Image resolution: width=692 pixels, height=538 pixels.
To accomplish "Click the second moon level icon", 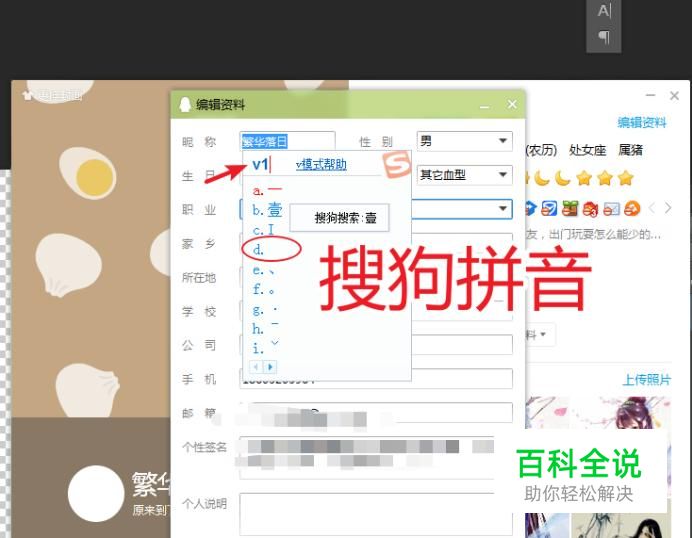I will tap(562, 178).
